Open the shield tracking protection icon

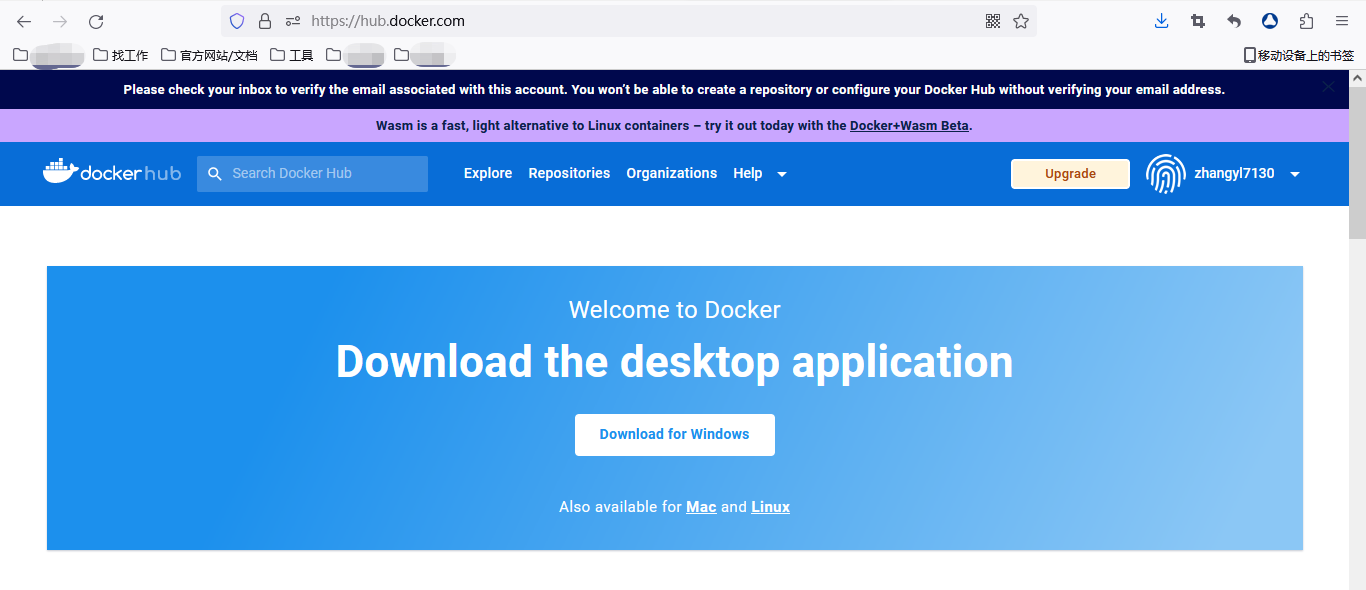coord(237,21)
